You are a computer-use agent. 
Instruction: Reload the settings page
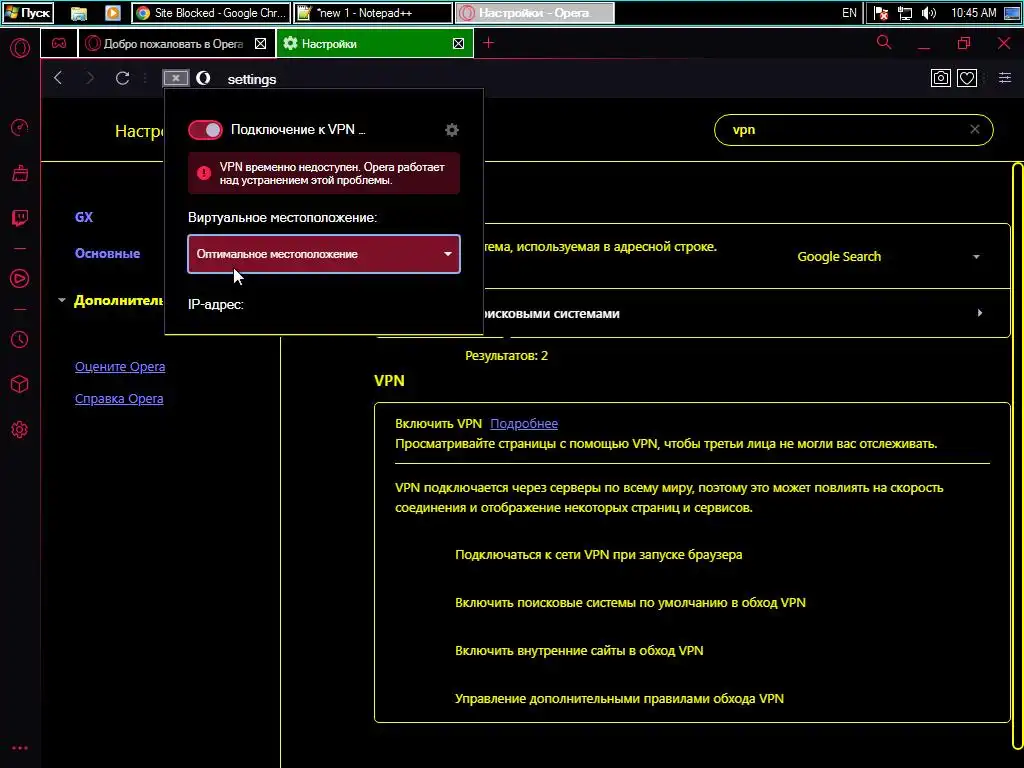click(x=122, y=78)
